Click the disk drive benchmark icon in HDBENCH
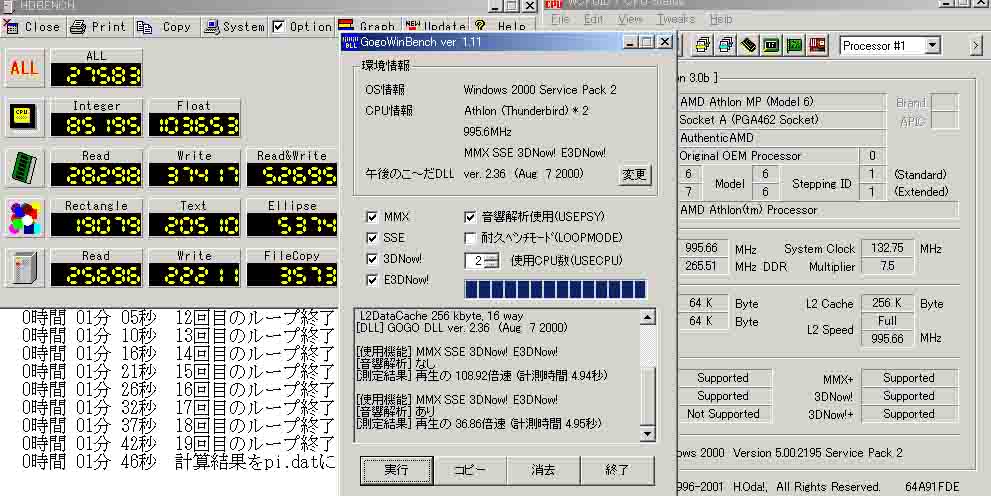The width and height of the screenshot is (991, 496). (24, 268)
